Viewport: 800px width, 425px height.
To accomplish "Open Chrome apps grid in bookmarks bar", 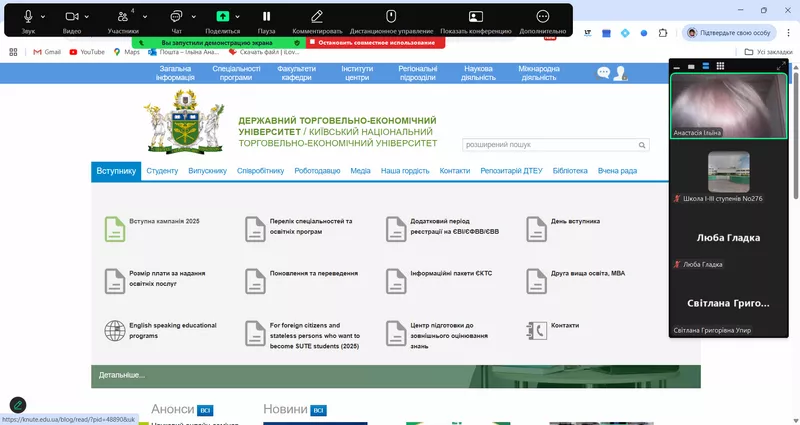I will 13,52.
